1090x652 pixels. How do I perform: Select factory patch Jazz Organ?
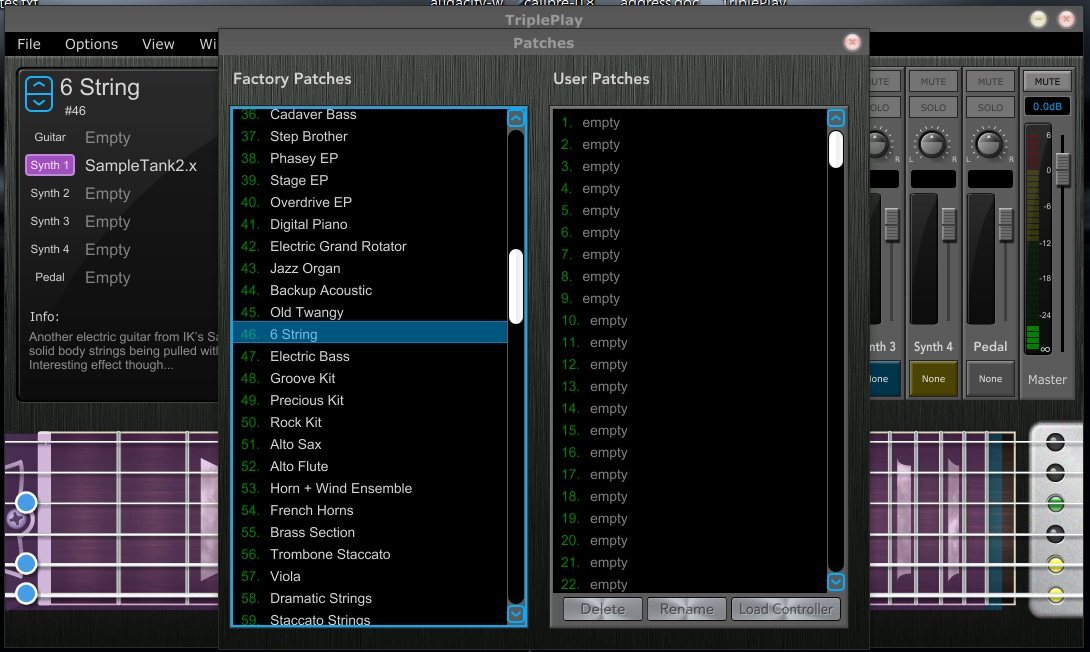point(370,268)
